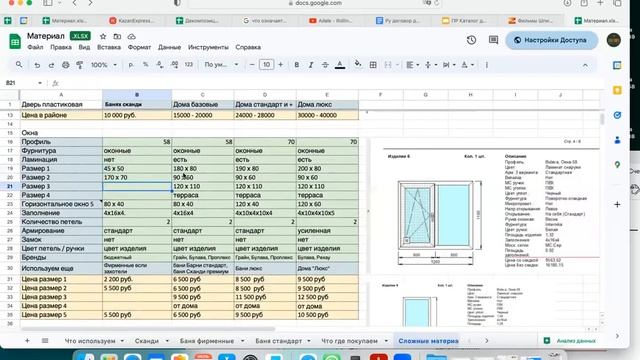Toggle strikethrough formatting
Image resolution: width=640 pixels, height=360 pixels.
(325, 65)
